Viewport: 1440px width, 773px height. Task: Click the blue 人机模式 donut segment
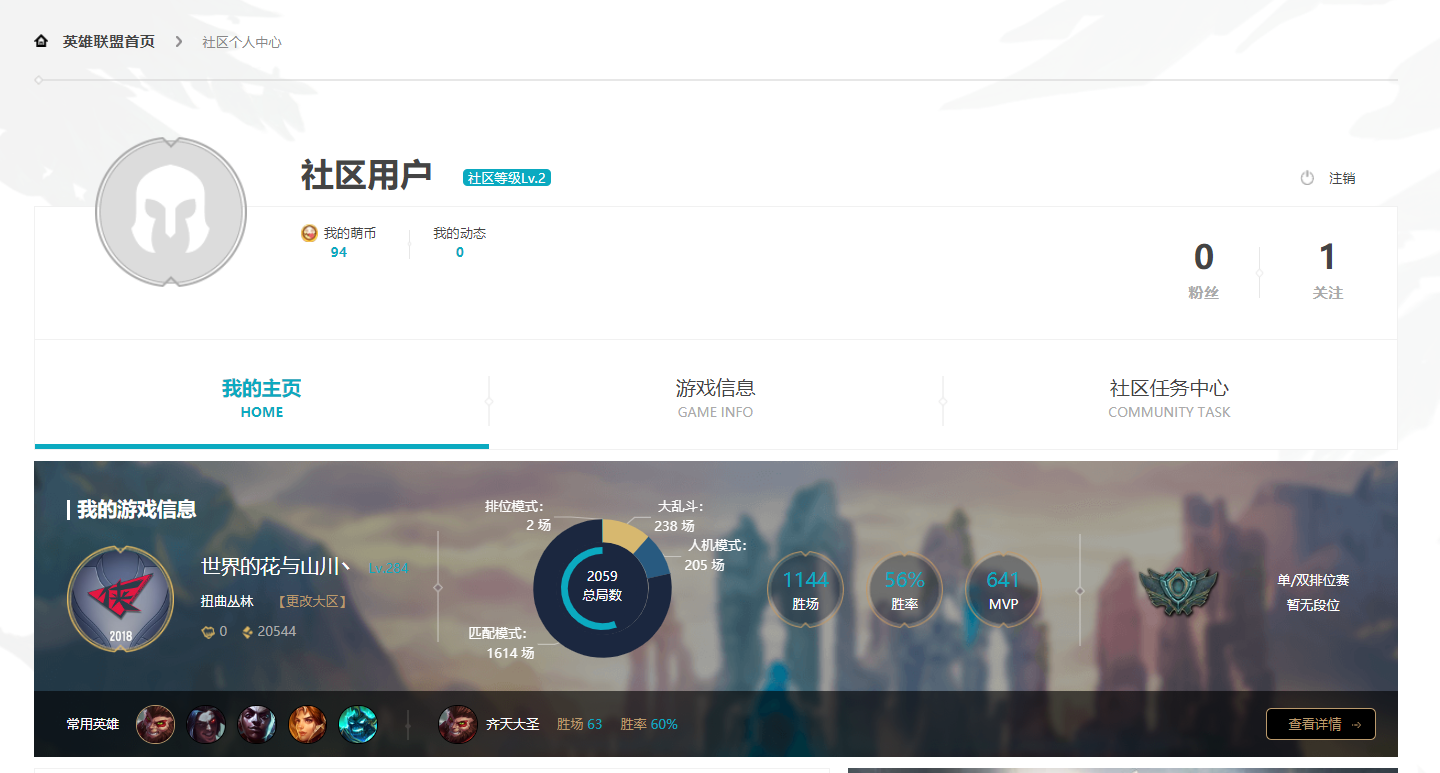coord(655,558)
